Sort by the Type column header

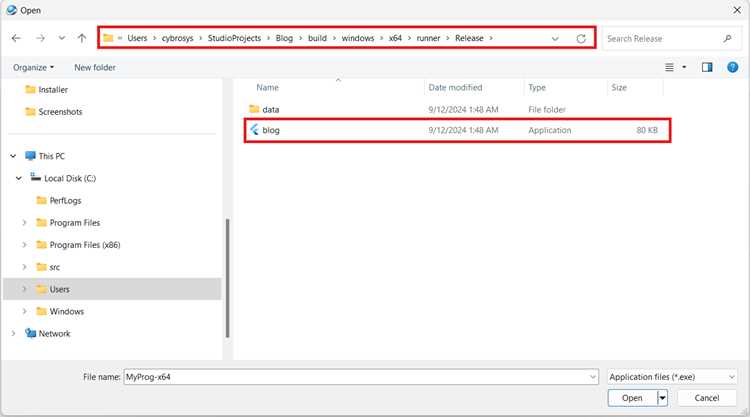[537, 88]
